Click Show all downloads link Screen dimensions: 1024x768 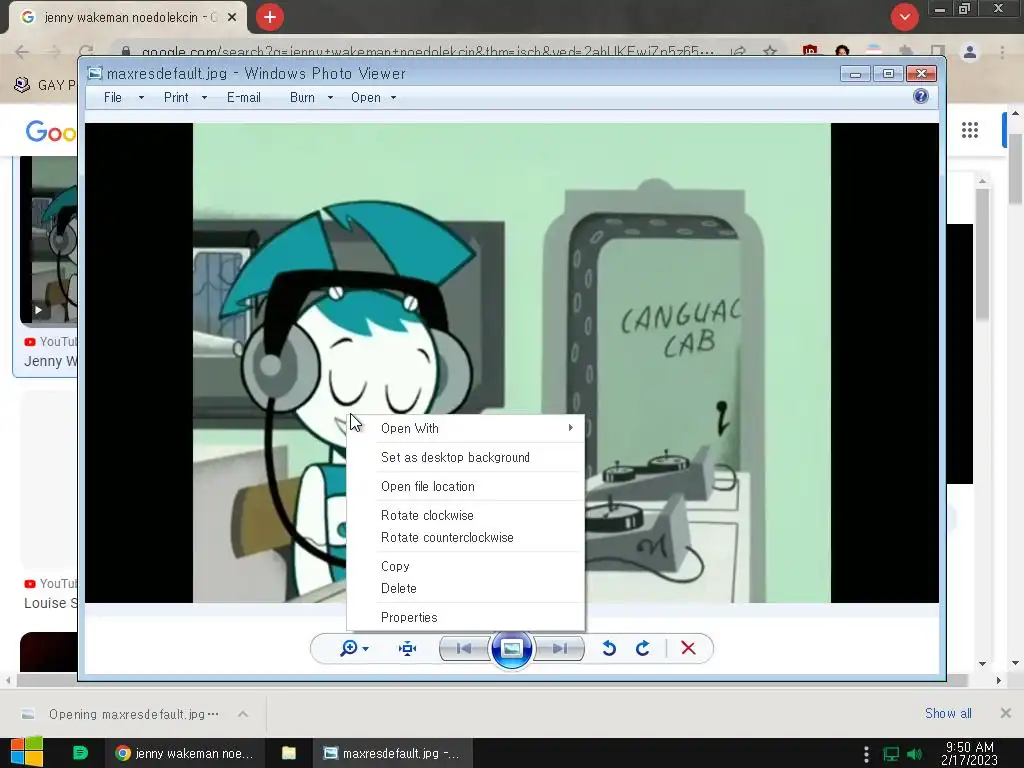tap(948, 713)
